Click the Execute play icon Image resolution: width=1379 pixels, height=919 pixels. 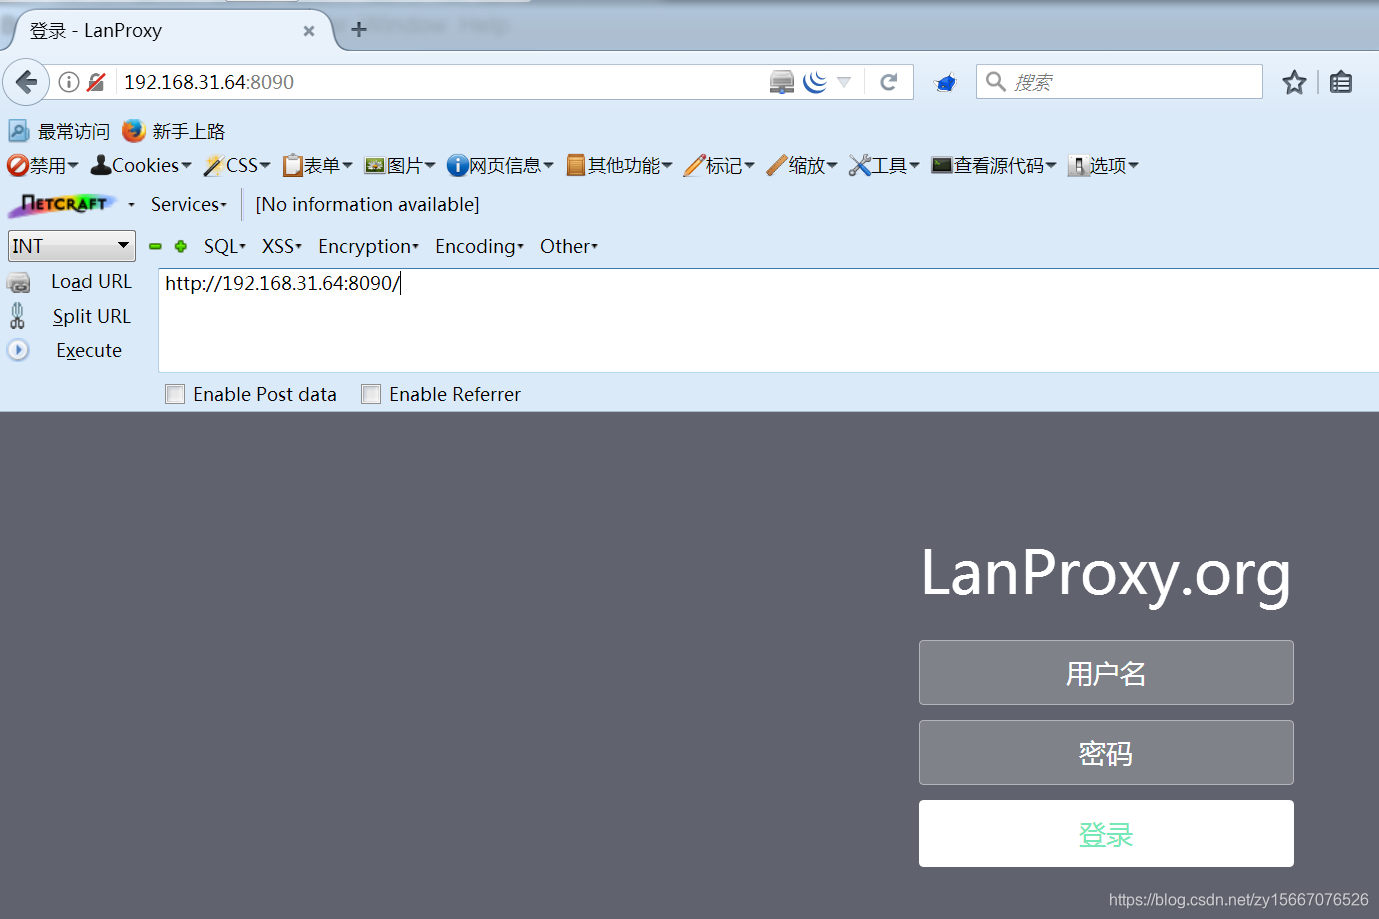pyautogui.click(x=18, y=350)
